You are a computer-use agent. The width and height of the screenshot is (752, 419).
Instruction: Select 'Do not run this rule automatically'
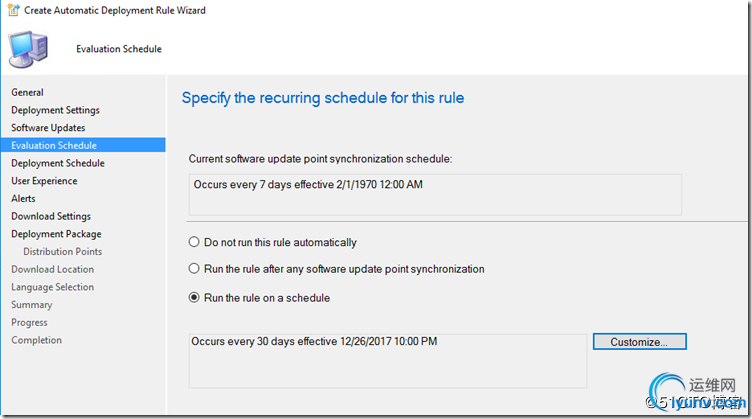pos(195,242)
